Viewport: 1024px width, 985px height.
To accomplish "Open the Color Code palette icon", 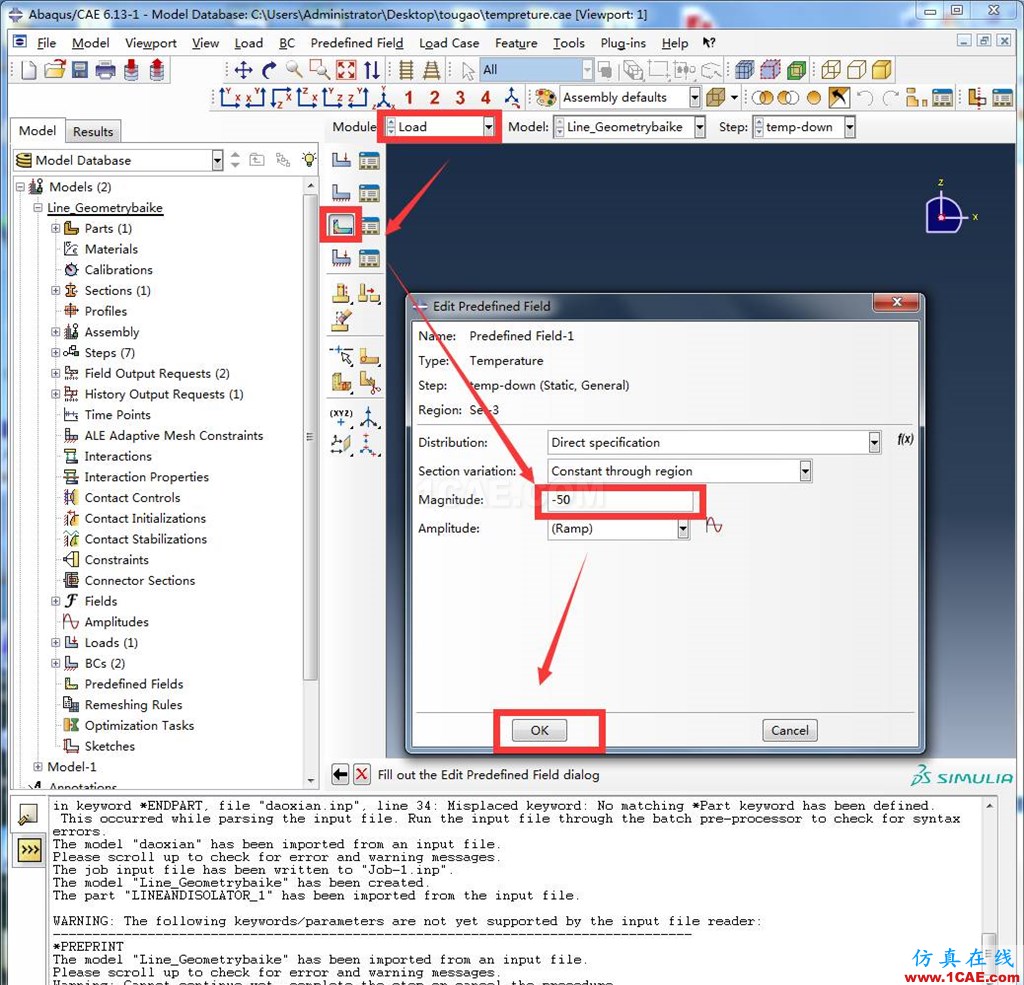I will [545, 98].
